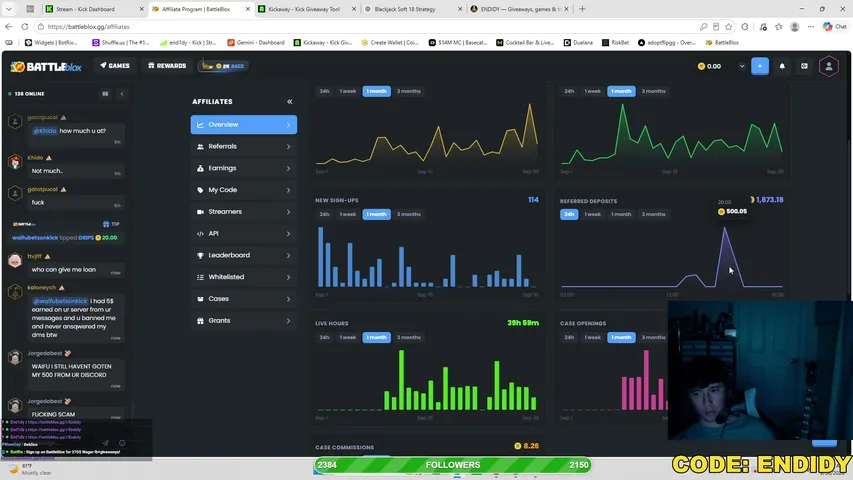Expand the API row chevron
The width and height of the screenshot is (853, 480).
(x=288, y=233)
